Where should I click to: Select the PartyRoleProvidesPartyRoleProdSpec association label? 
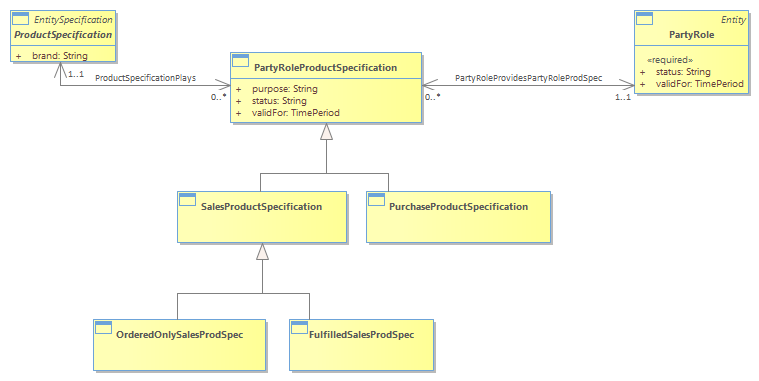[x=529, y=78]
